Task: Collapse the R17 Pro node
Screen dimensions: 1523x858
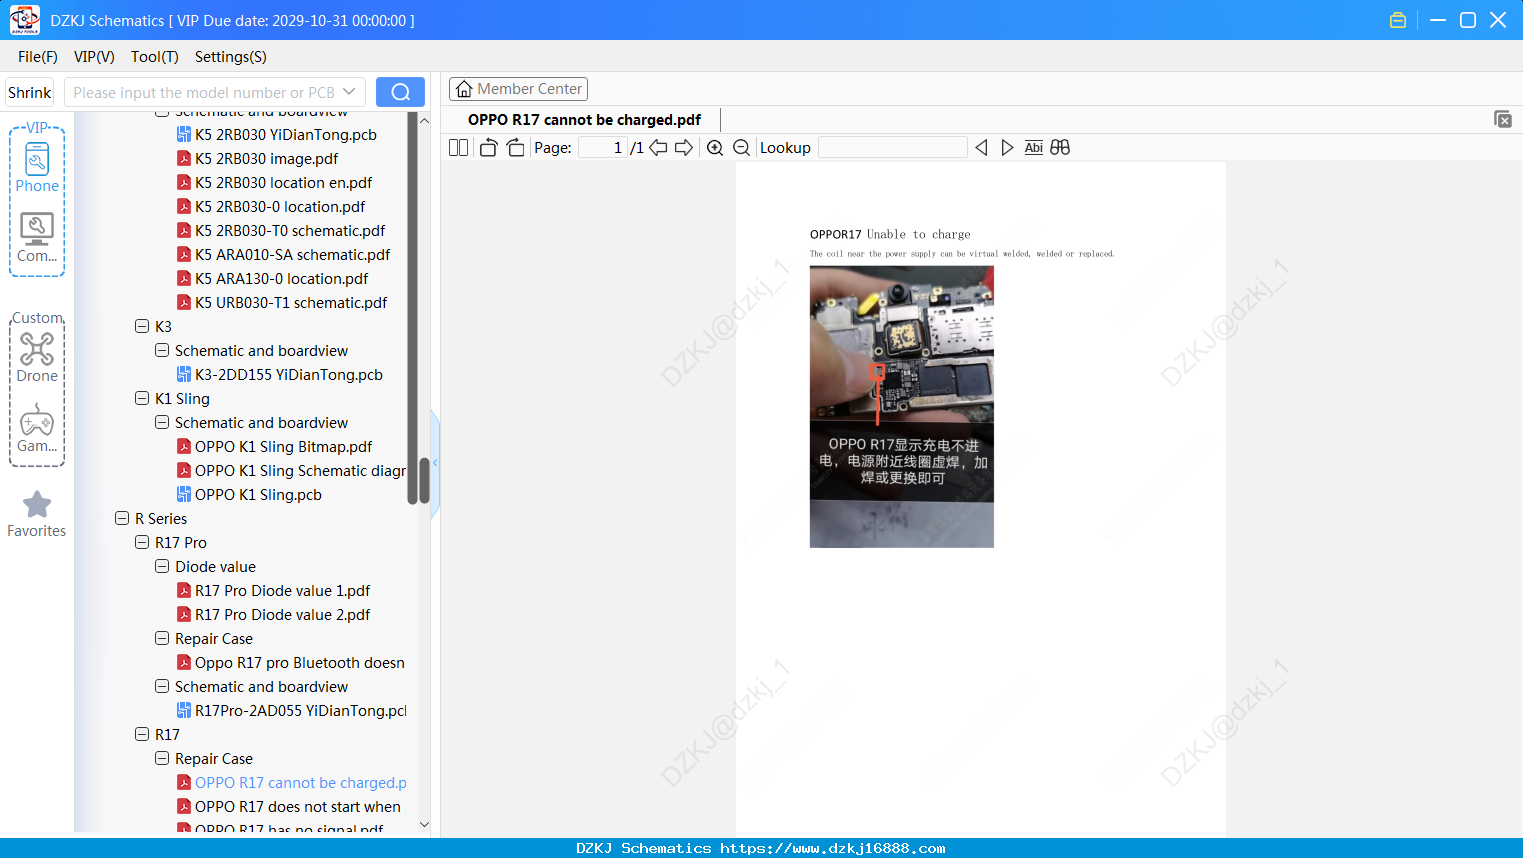Action: tap(142, 542)
